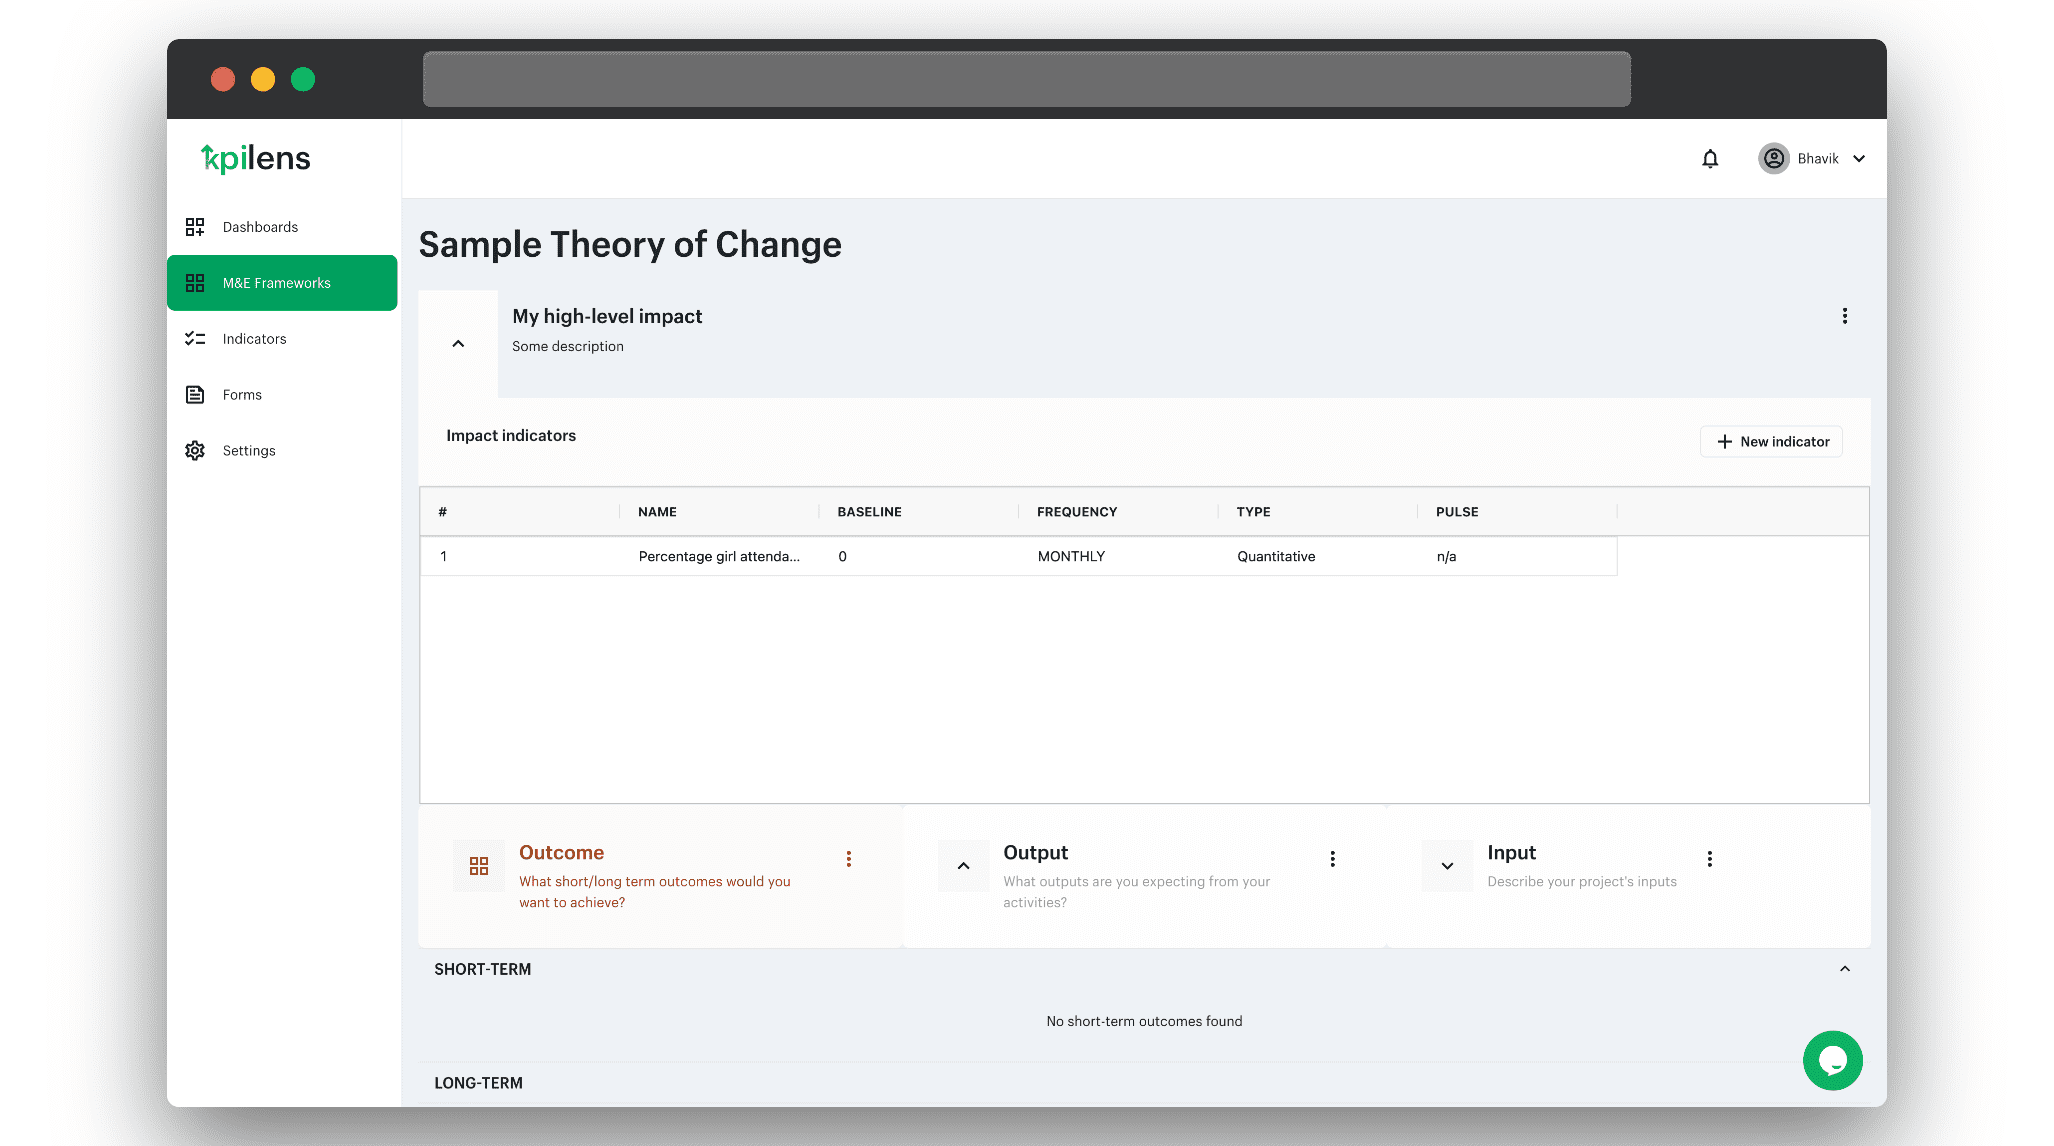This screenshot has height=1146, width=2054.
Task: Collapse the My high-level impact section
Action: [x=458, y=344]
